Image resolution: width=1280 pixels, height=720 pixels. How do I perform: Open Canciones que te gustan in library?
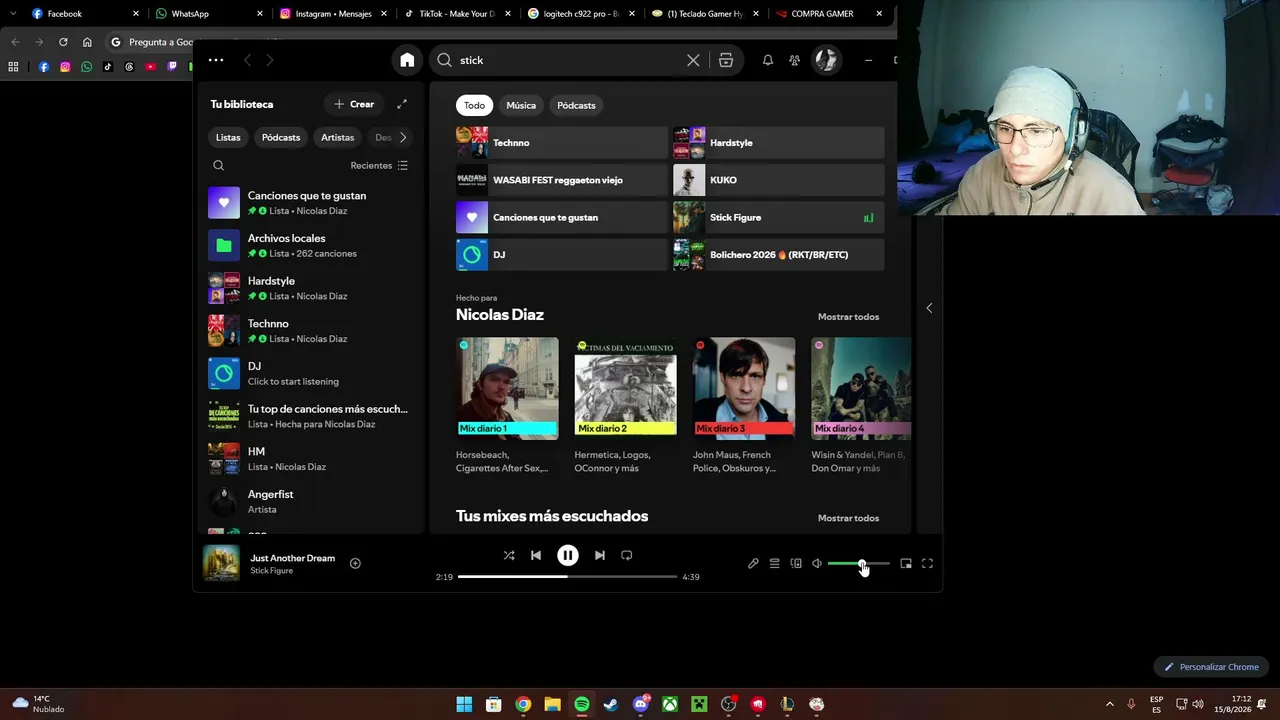(x=309, y=203)
